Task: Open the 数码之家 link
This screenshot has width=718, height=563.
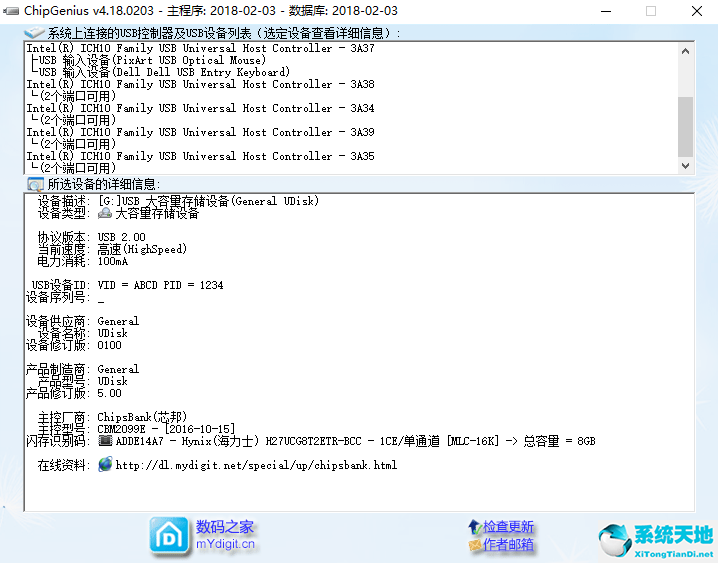Action: tap(224, 527)
